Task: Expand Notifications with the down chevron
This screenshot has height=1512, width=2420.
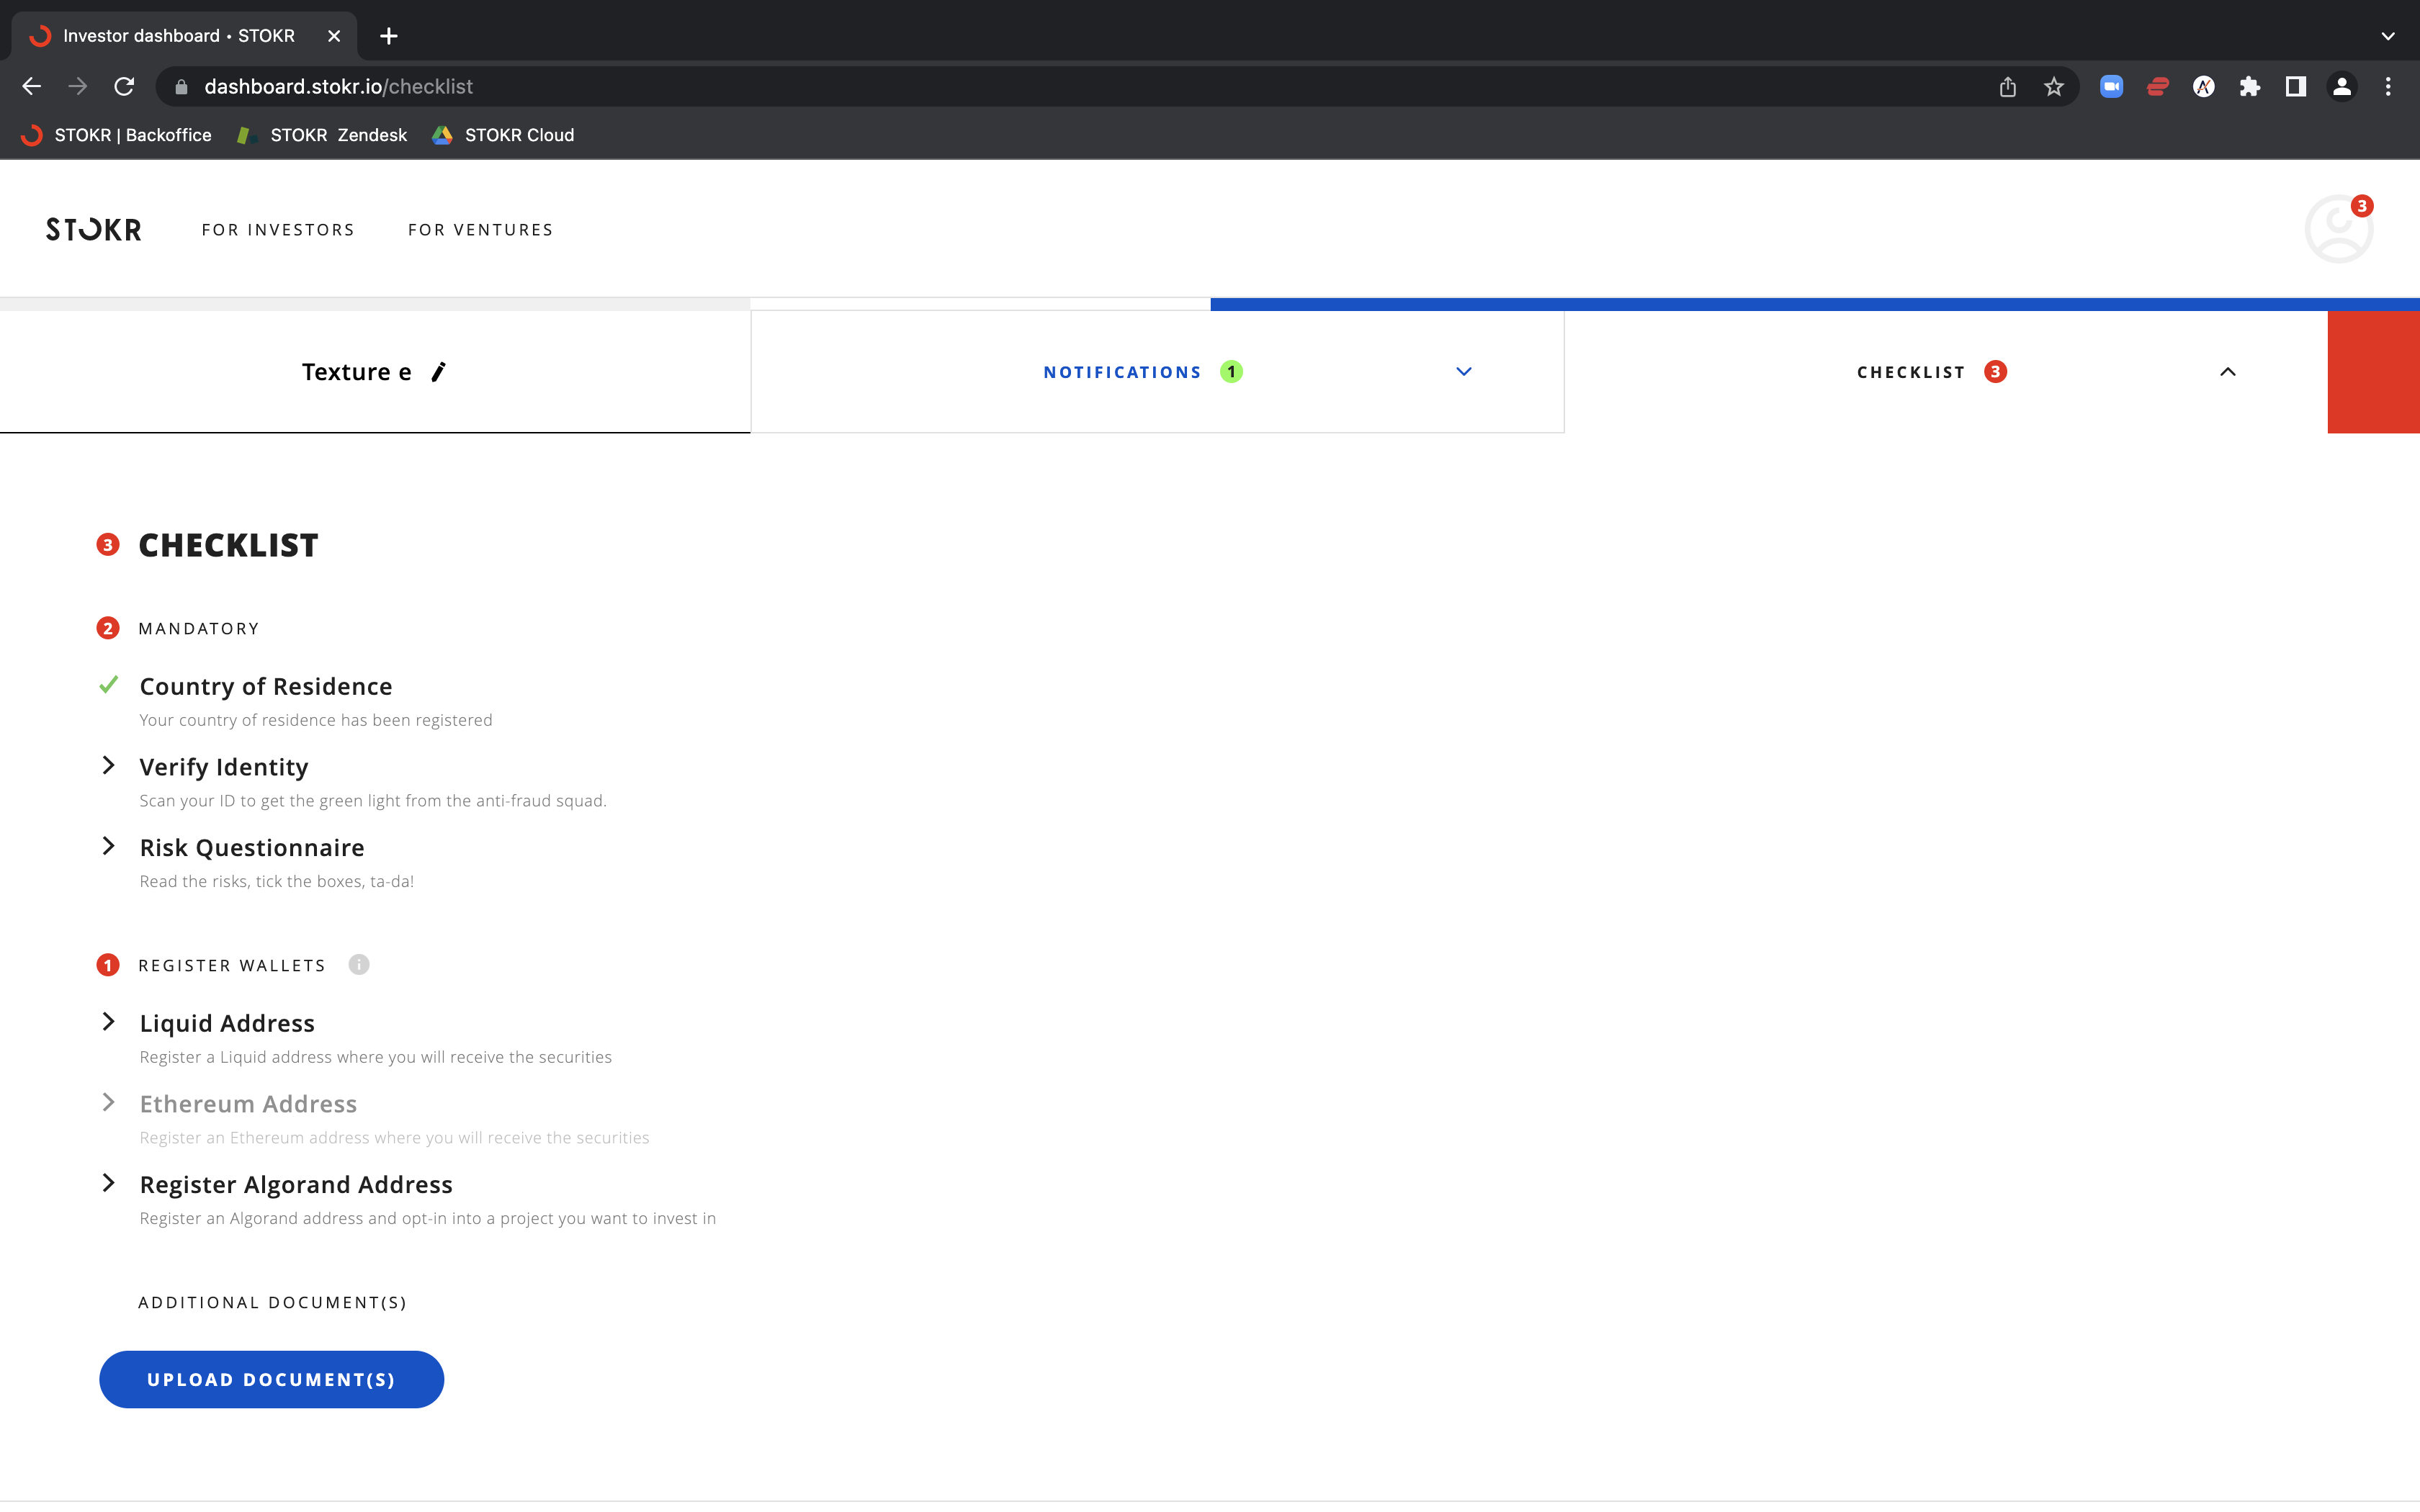Action: point(1464,372)
